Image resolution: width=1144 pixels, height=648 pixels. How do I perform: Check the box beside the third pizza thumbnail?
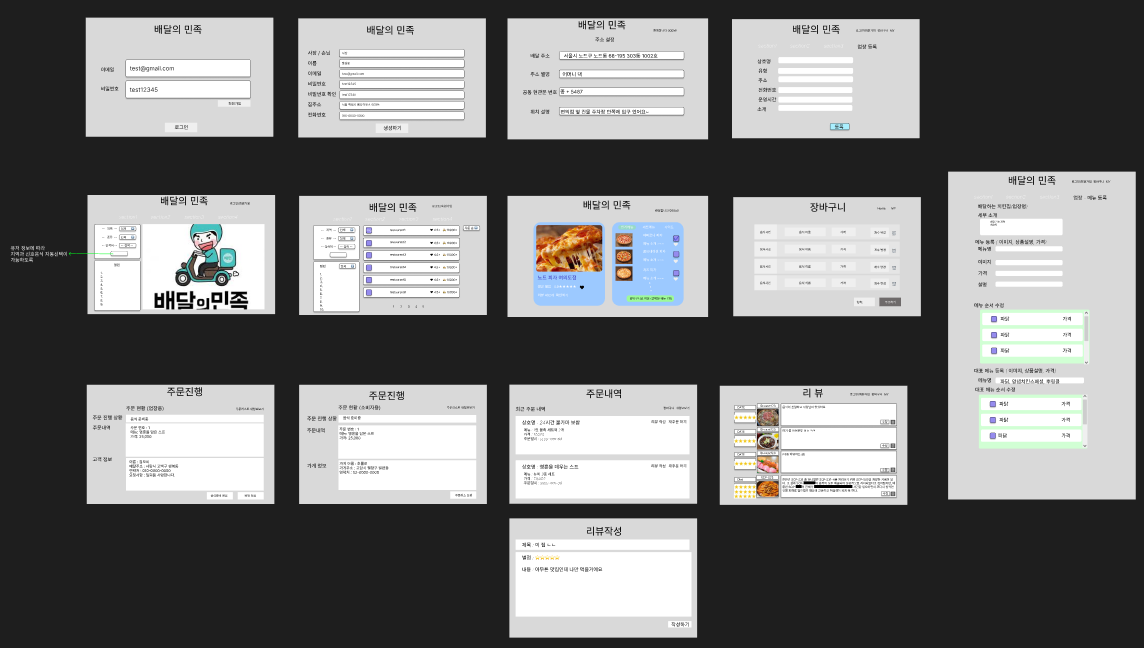(676, 274)
